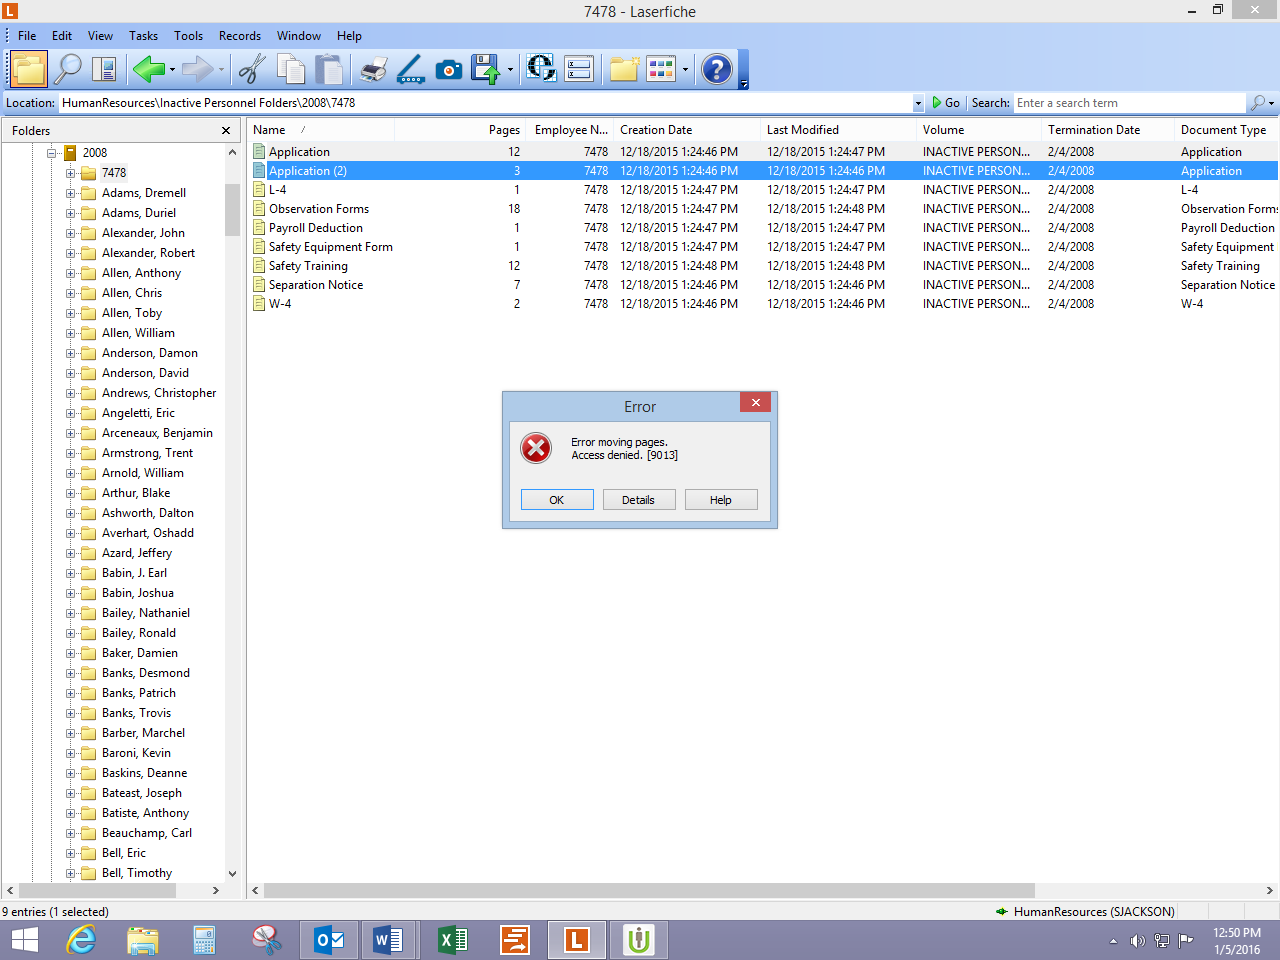Open the view options dropdown arrow
This screenshot has height=960, width=1280.
tap(685, 70)
